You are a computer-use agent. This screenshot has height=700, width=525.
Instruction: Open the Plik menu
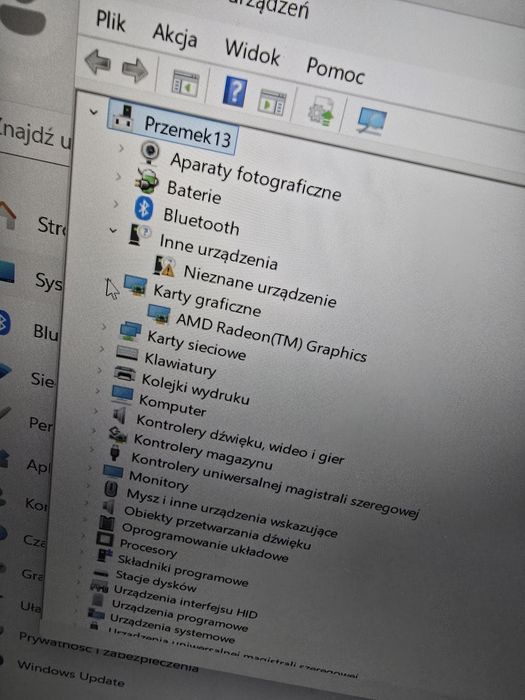(110, 21)
